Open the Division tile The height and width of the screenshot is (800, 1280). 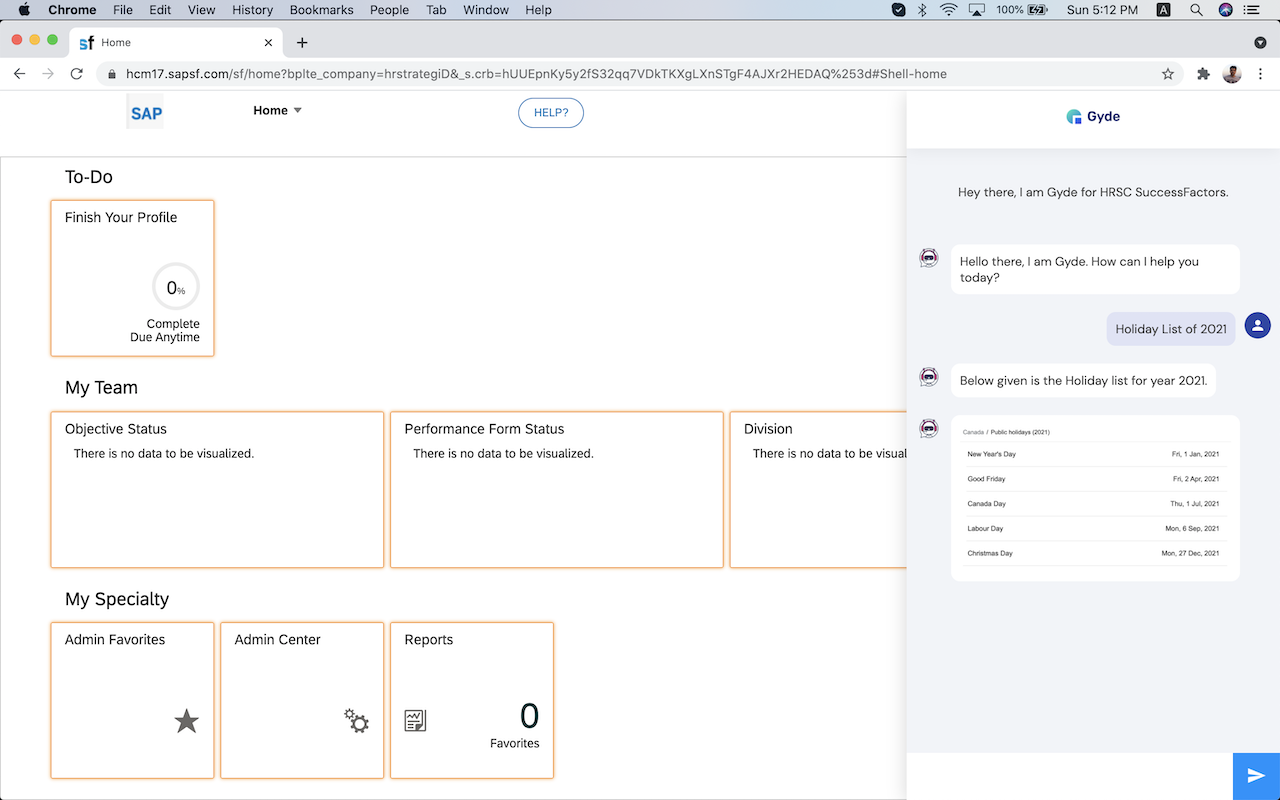tap(818, 490)
